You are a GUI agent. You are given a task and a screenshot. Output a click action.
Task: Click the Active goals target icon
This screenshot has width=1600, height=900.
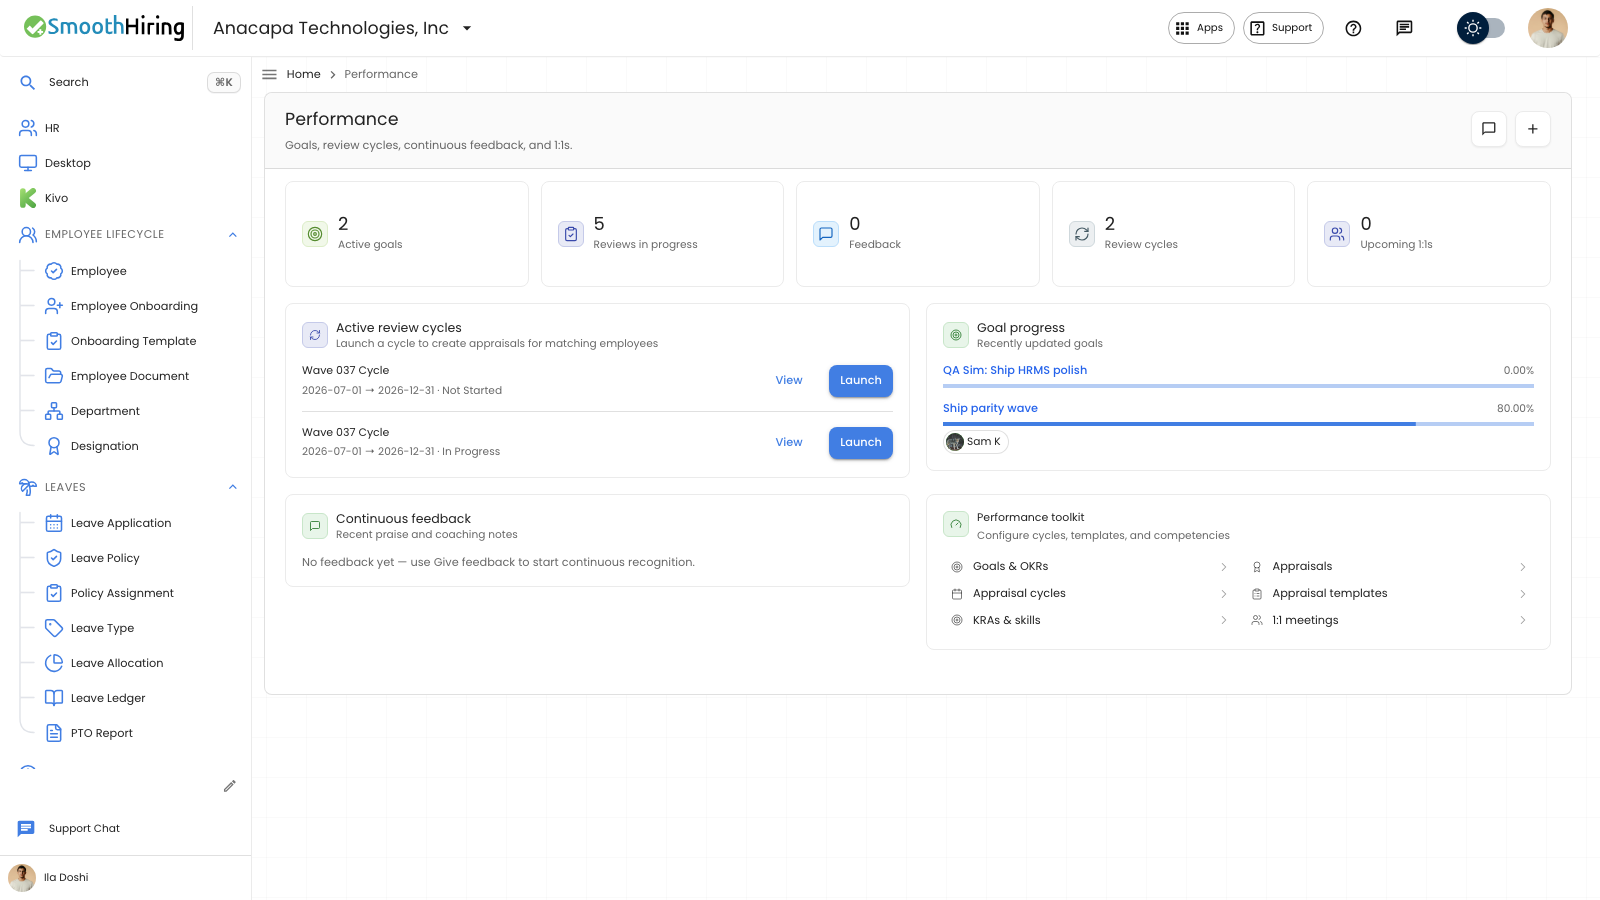[315, 234]
